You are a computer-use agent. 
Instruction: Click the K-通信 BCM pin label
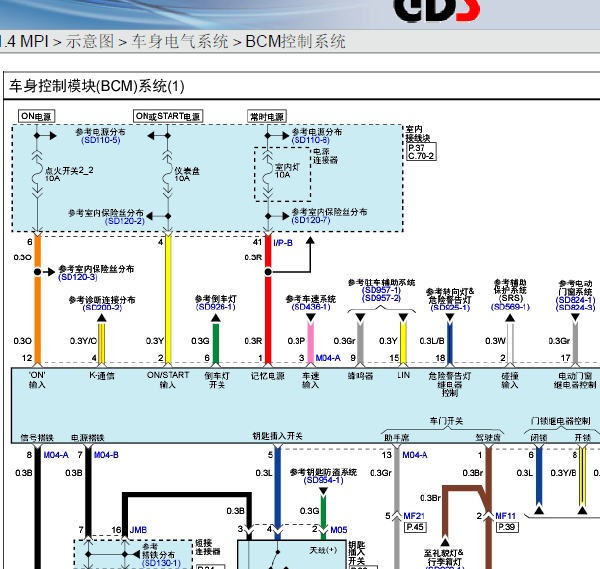[102, 376]
